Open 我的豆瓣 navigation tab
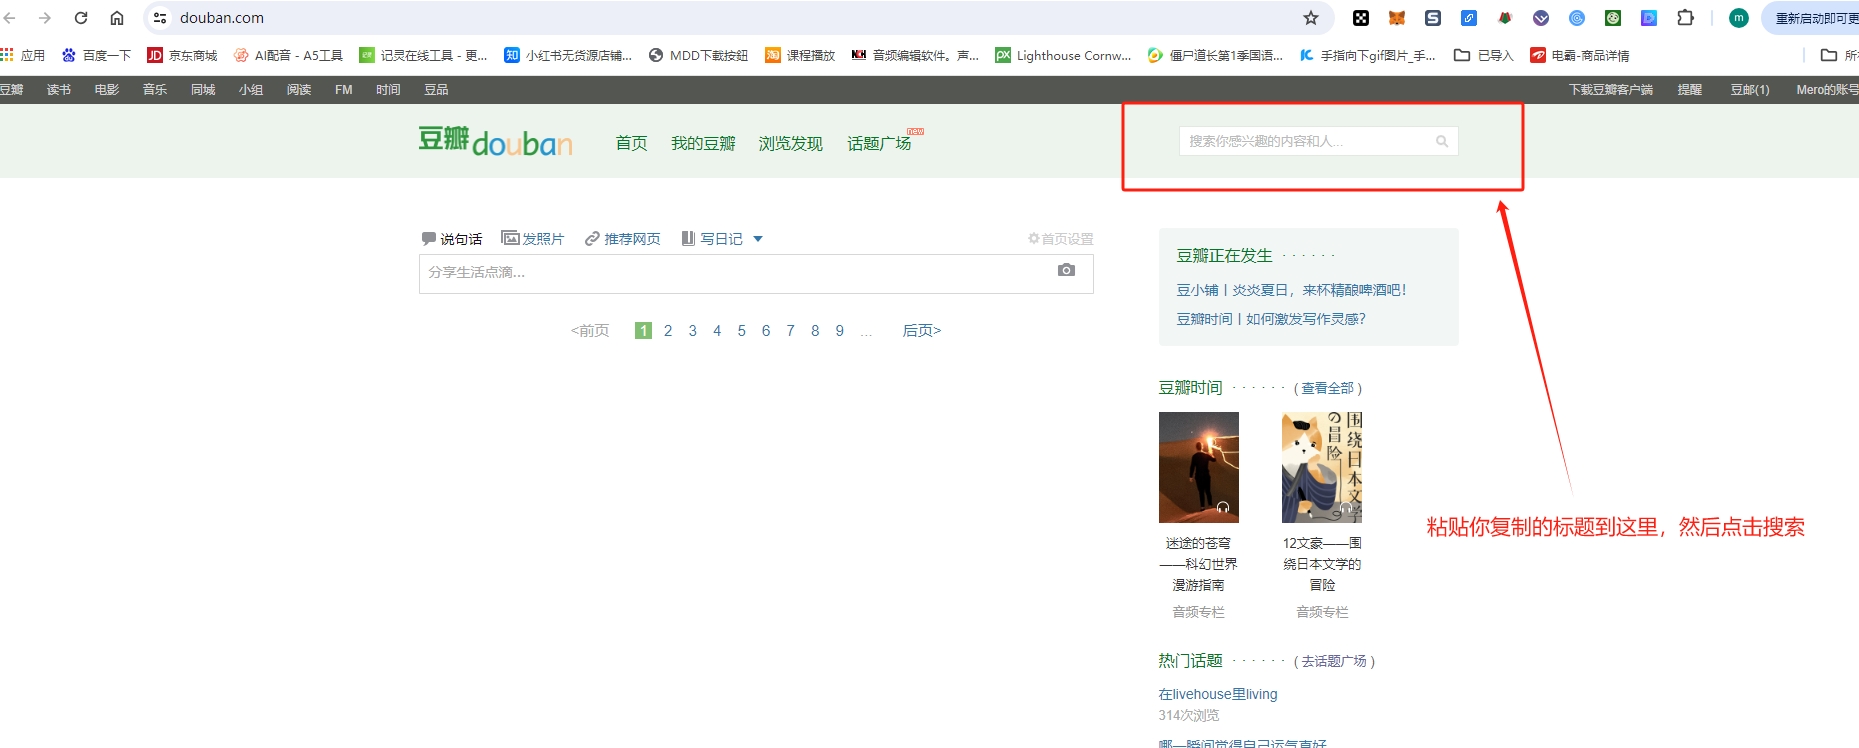Screen dimensions: 1859x748 [x=703, y=144]
